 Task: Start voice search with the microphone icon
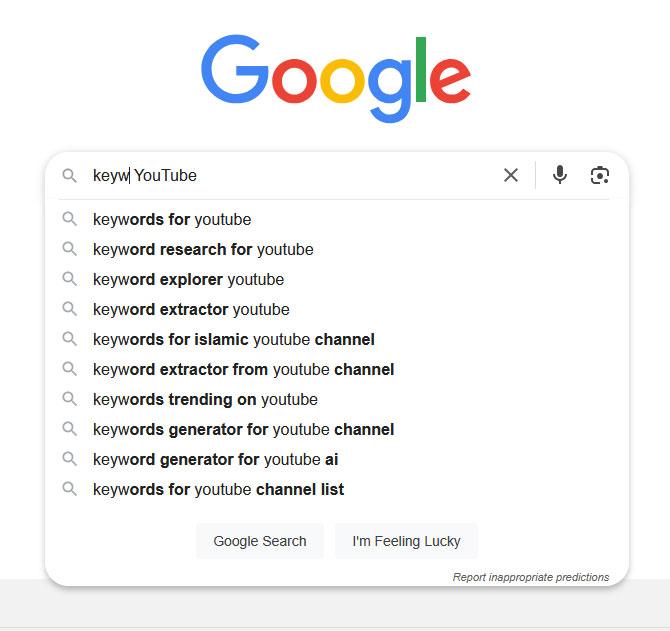point(559,175)
